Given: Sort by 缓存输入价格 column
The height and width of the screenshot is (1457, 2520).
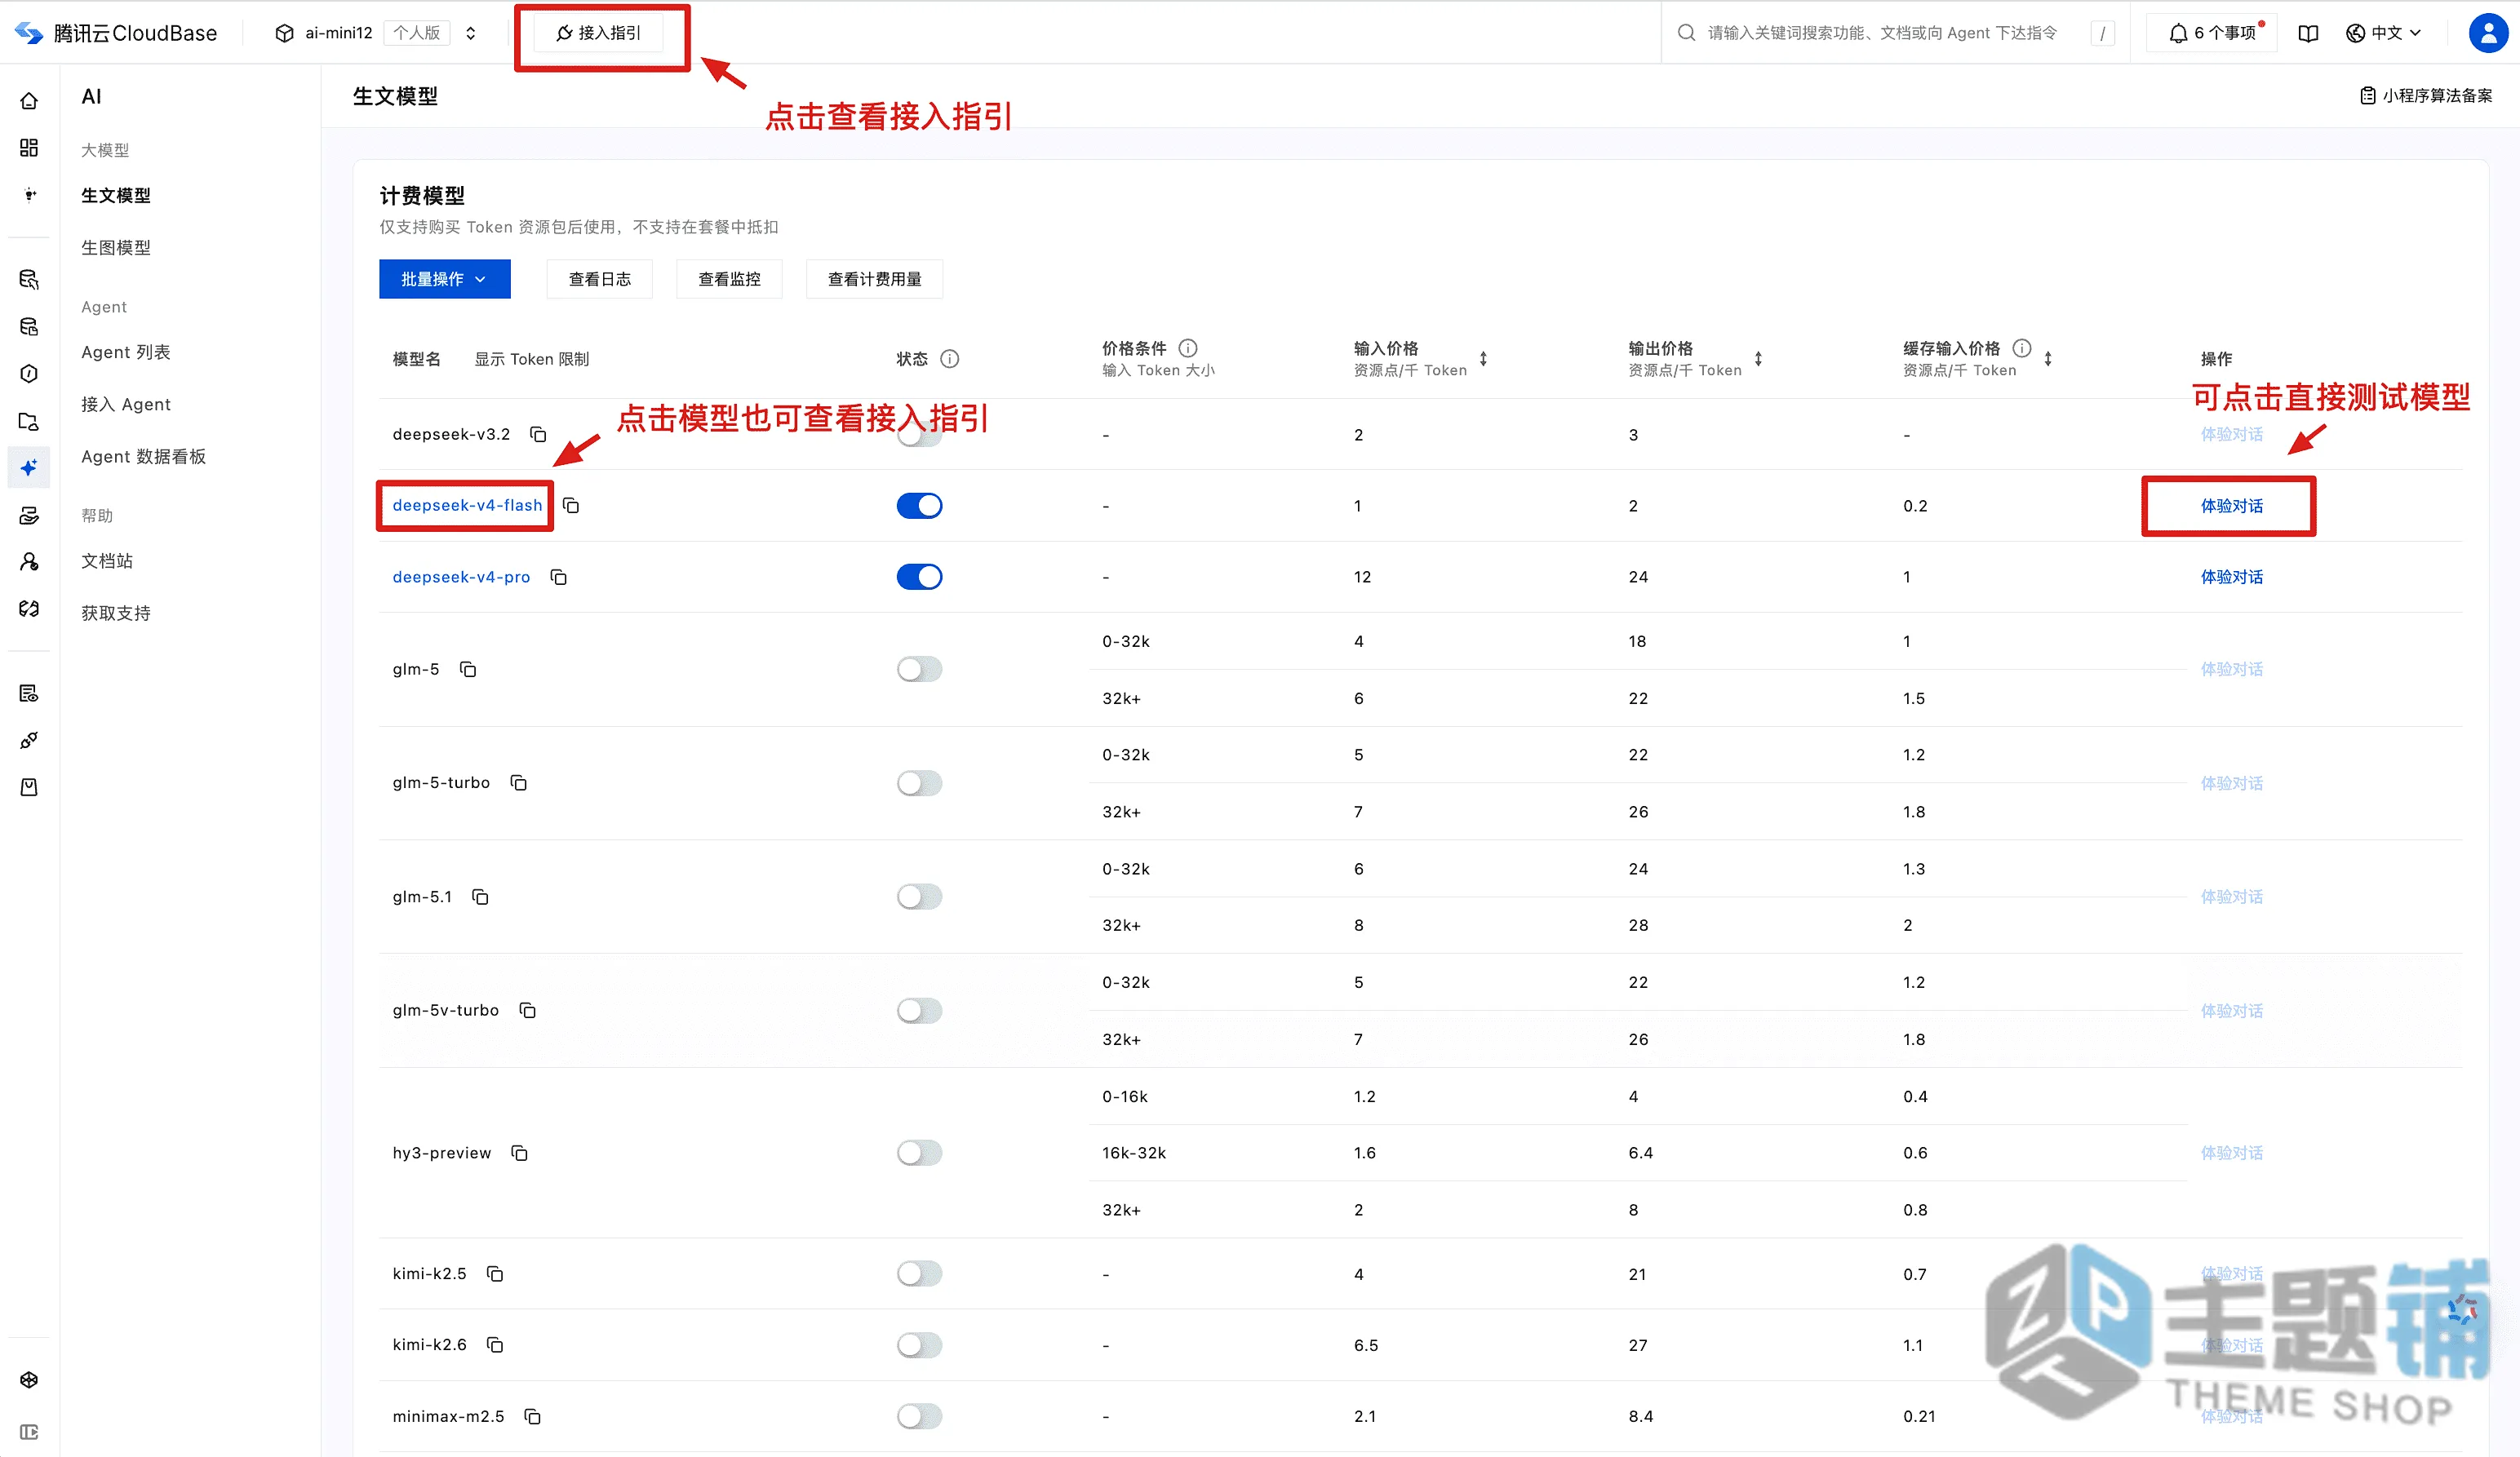Looking at the screenshot, I should tap(2048, 359).
